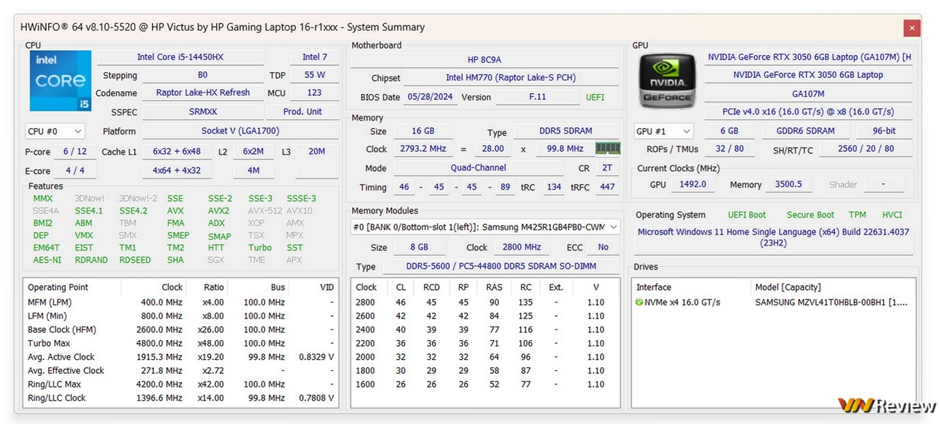This screenshot has height=424, width=939.
Task: Select the 1600 memory timing row
Action: (x=485, y=384)
